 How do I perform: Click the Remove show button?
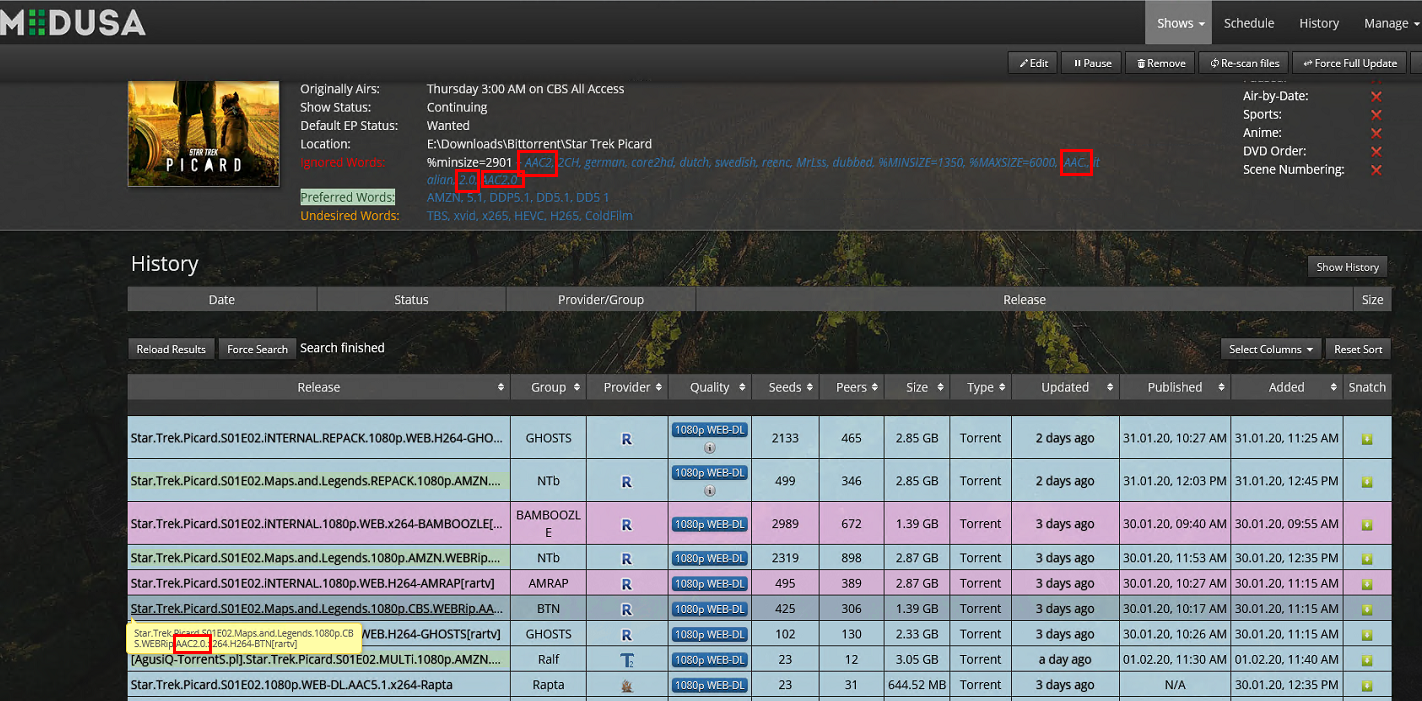(x=1160, y=63)
